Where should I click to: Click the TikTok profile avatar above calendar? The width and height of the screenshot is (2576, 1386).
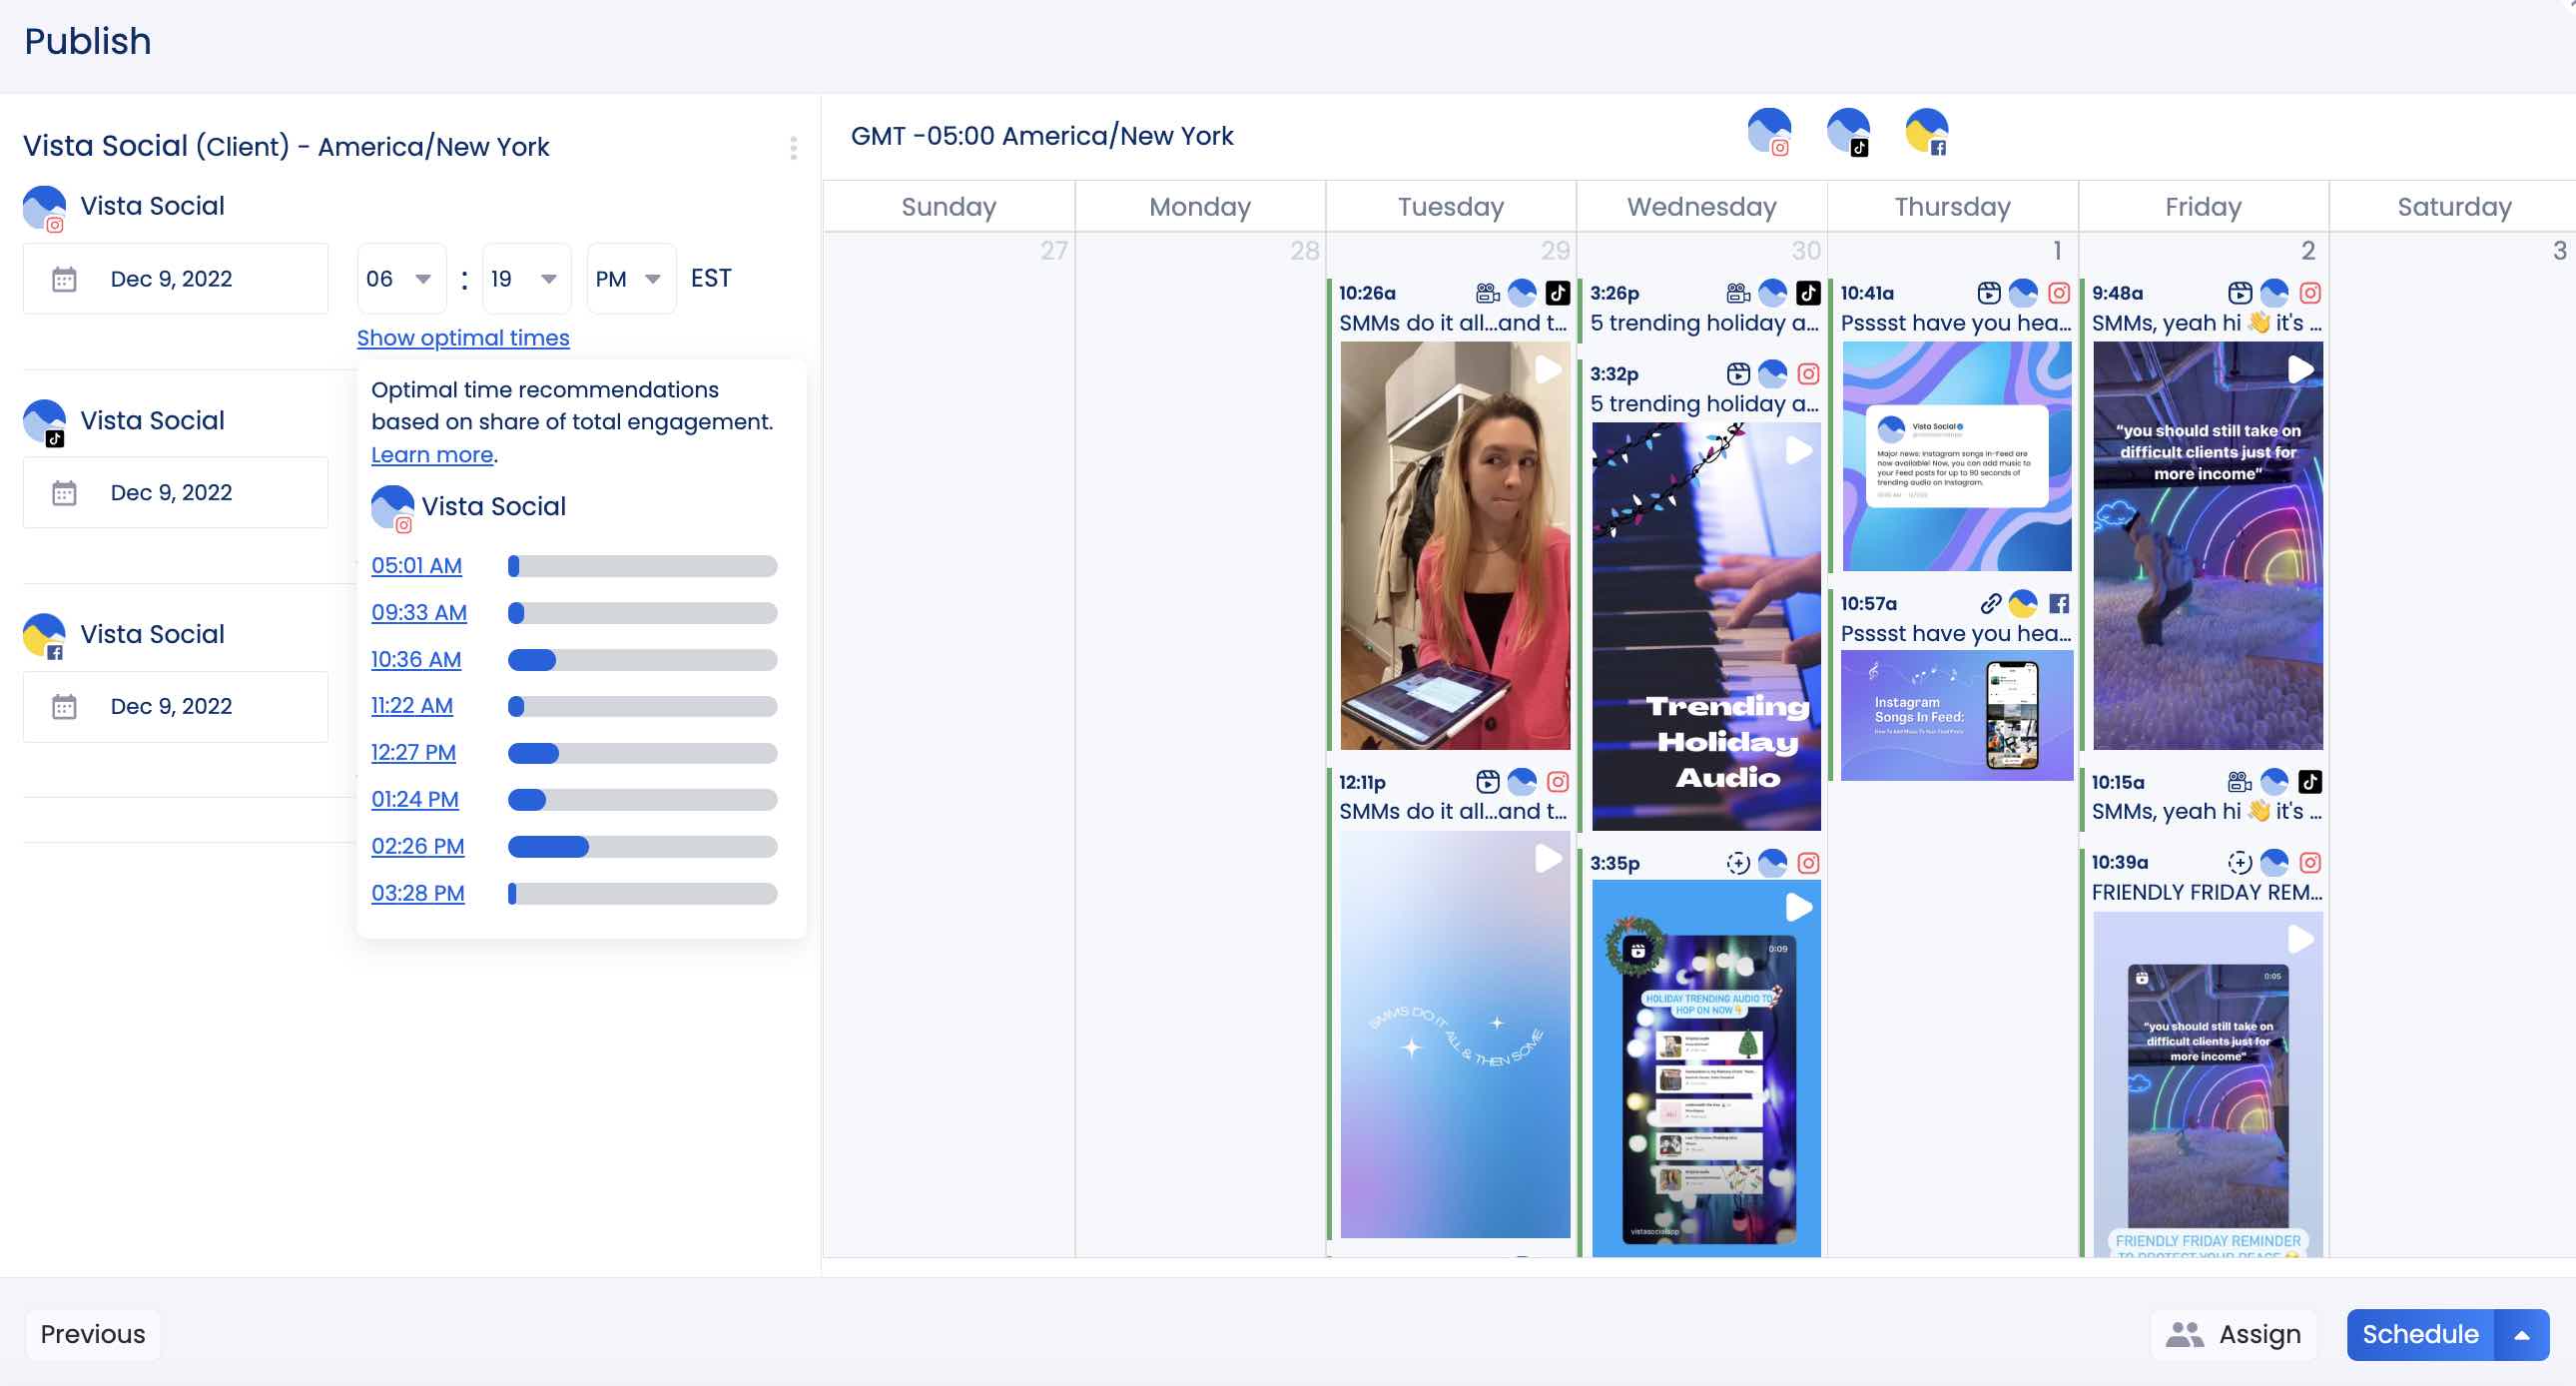[1847, 132]
